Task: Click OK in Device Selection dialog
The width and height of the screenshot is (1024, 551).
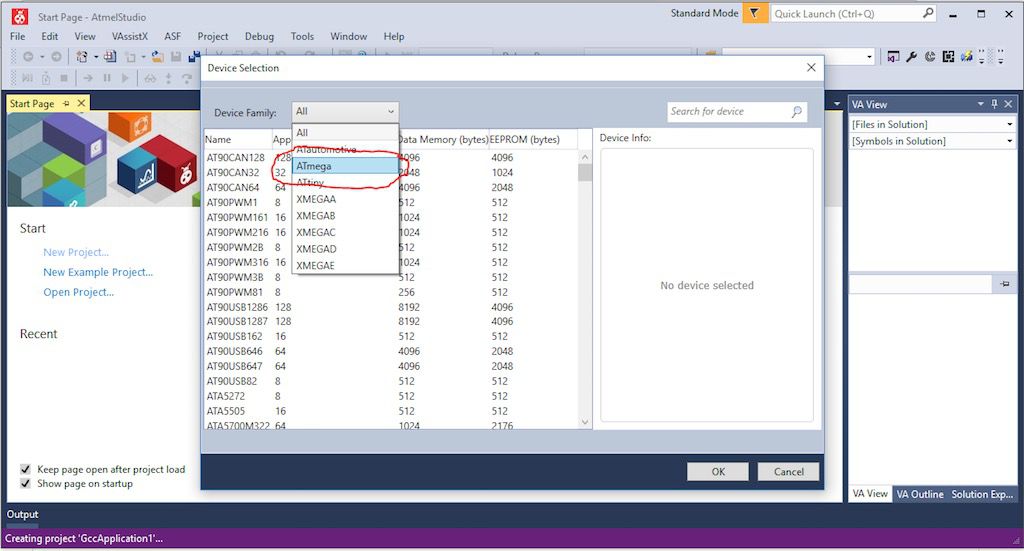Action: 718,471
